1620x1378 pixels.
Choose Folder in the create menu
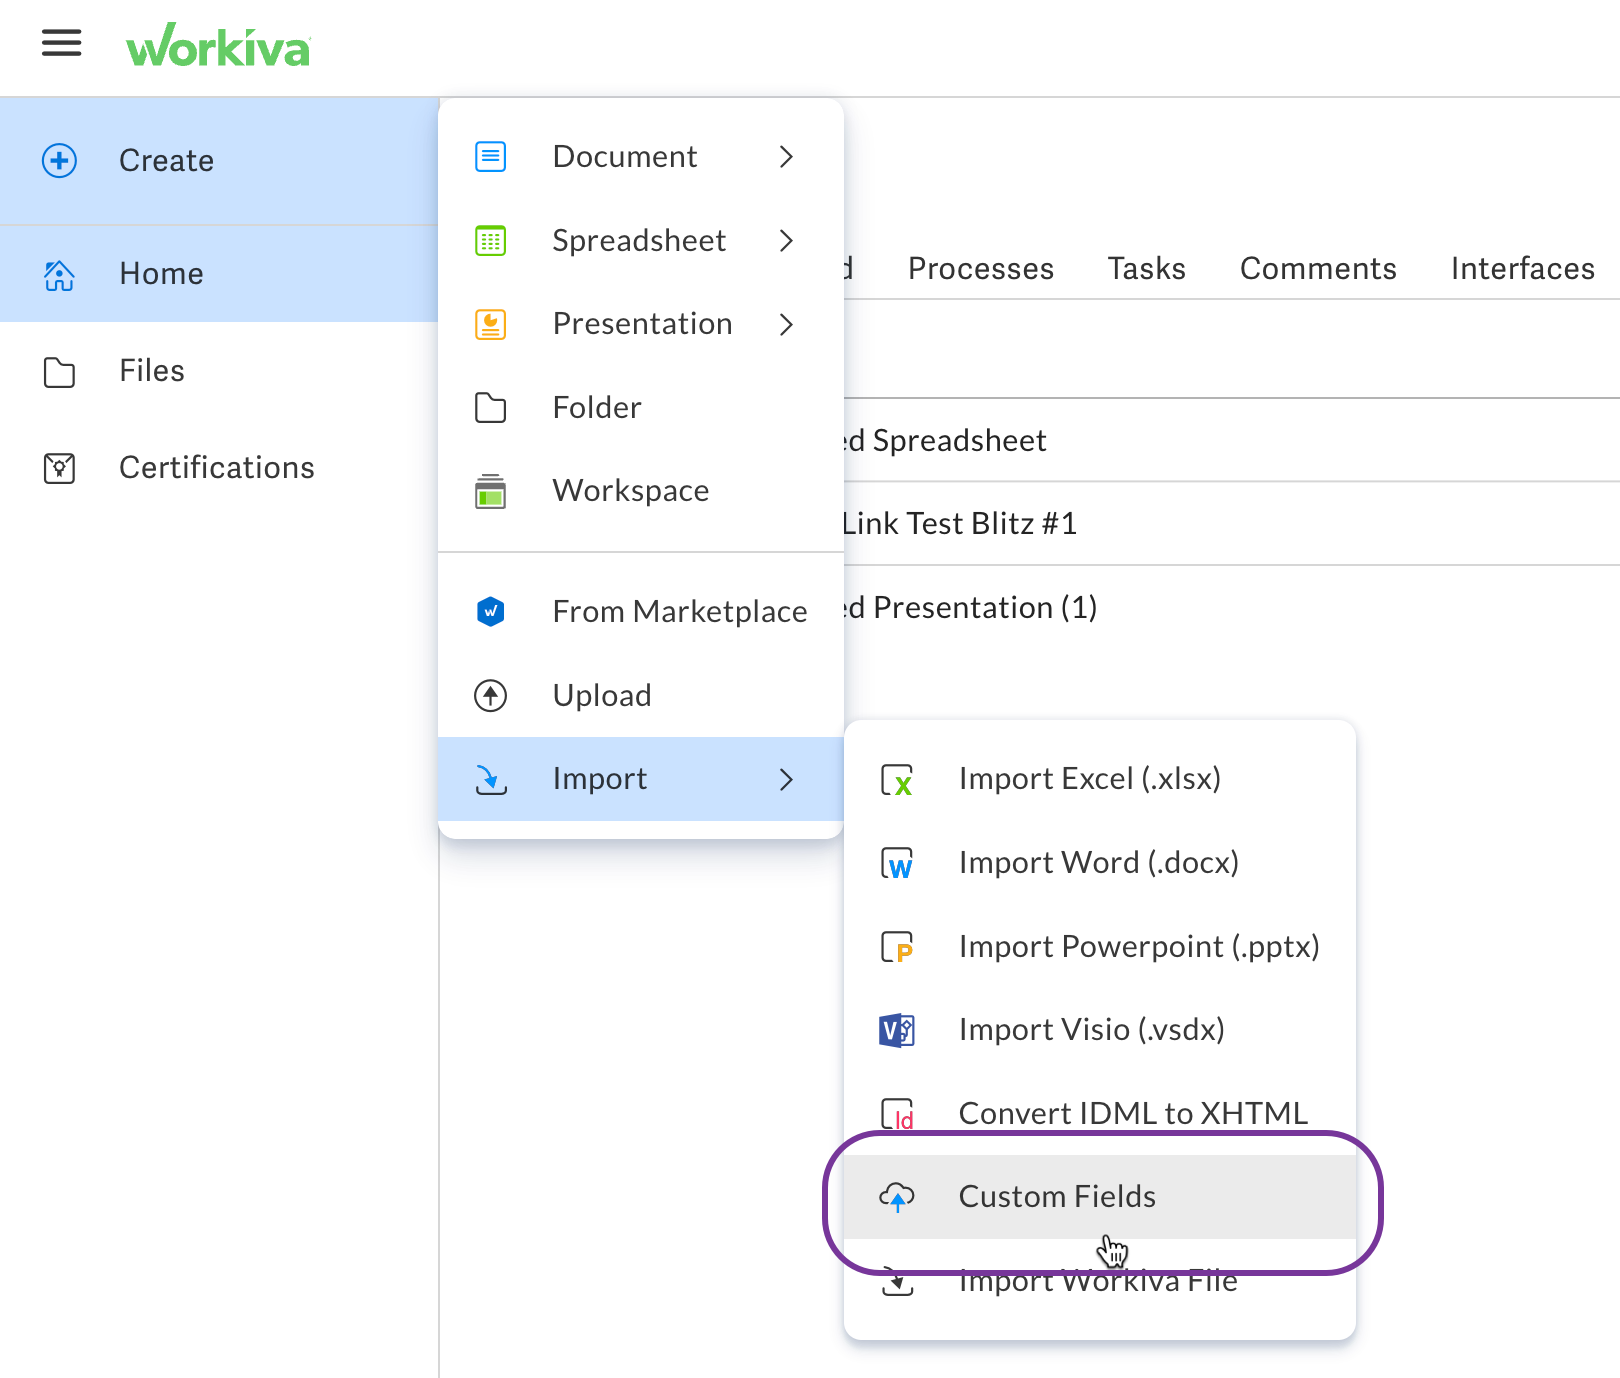coord(641,408)
